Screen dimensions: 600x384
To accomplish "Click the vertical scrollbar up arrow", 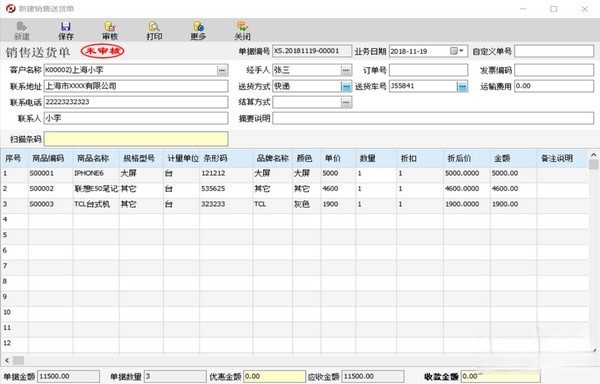I will [593, 155].
